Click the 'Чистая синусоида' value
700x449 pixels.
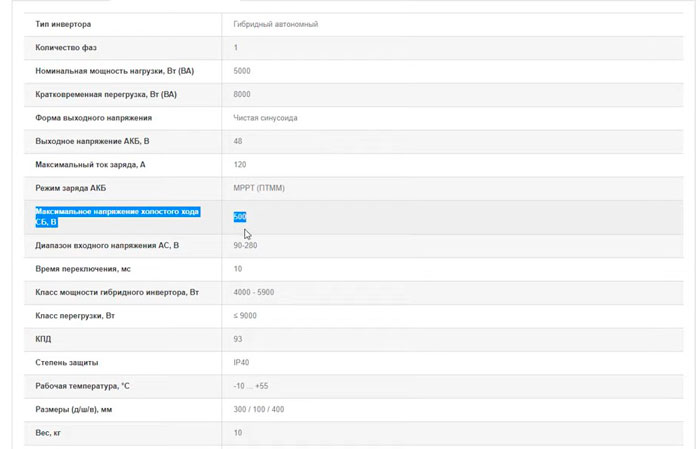point(265,118)
